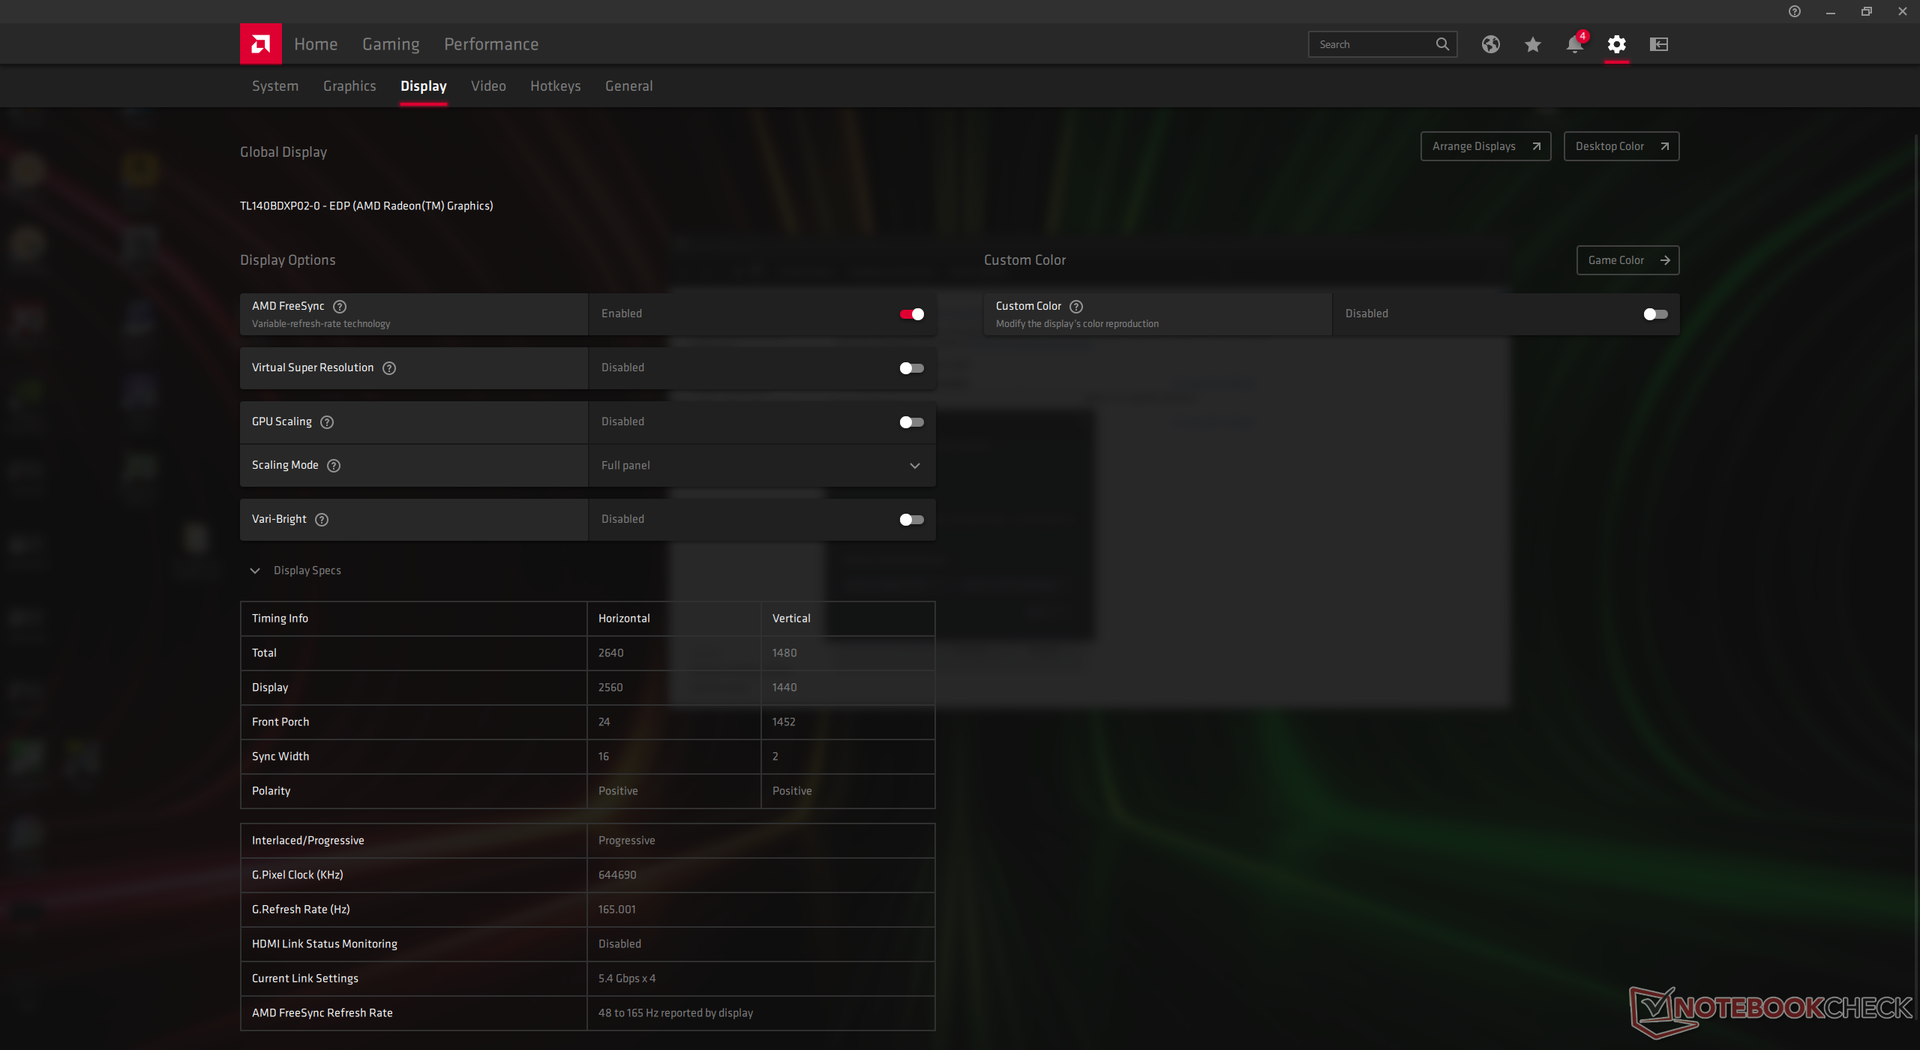Screen dimensions: 1920x1050
Task: Click the Interlaced/Progressive value Progressive
Action: tap(627, 841)
